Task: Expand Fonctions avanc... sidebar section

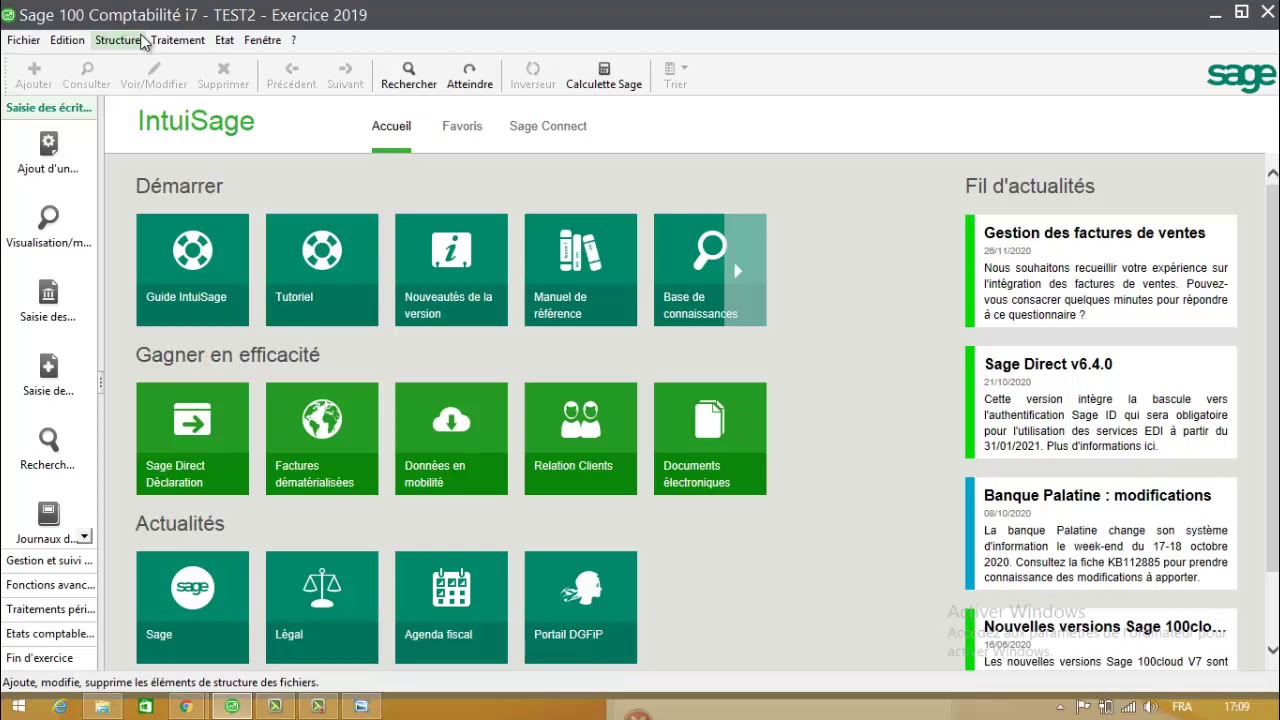Action: [49, 585]
